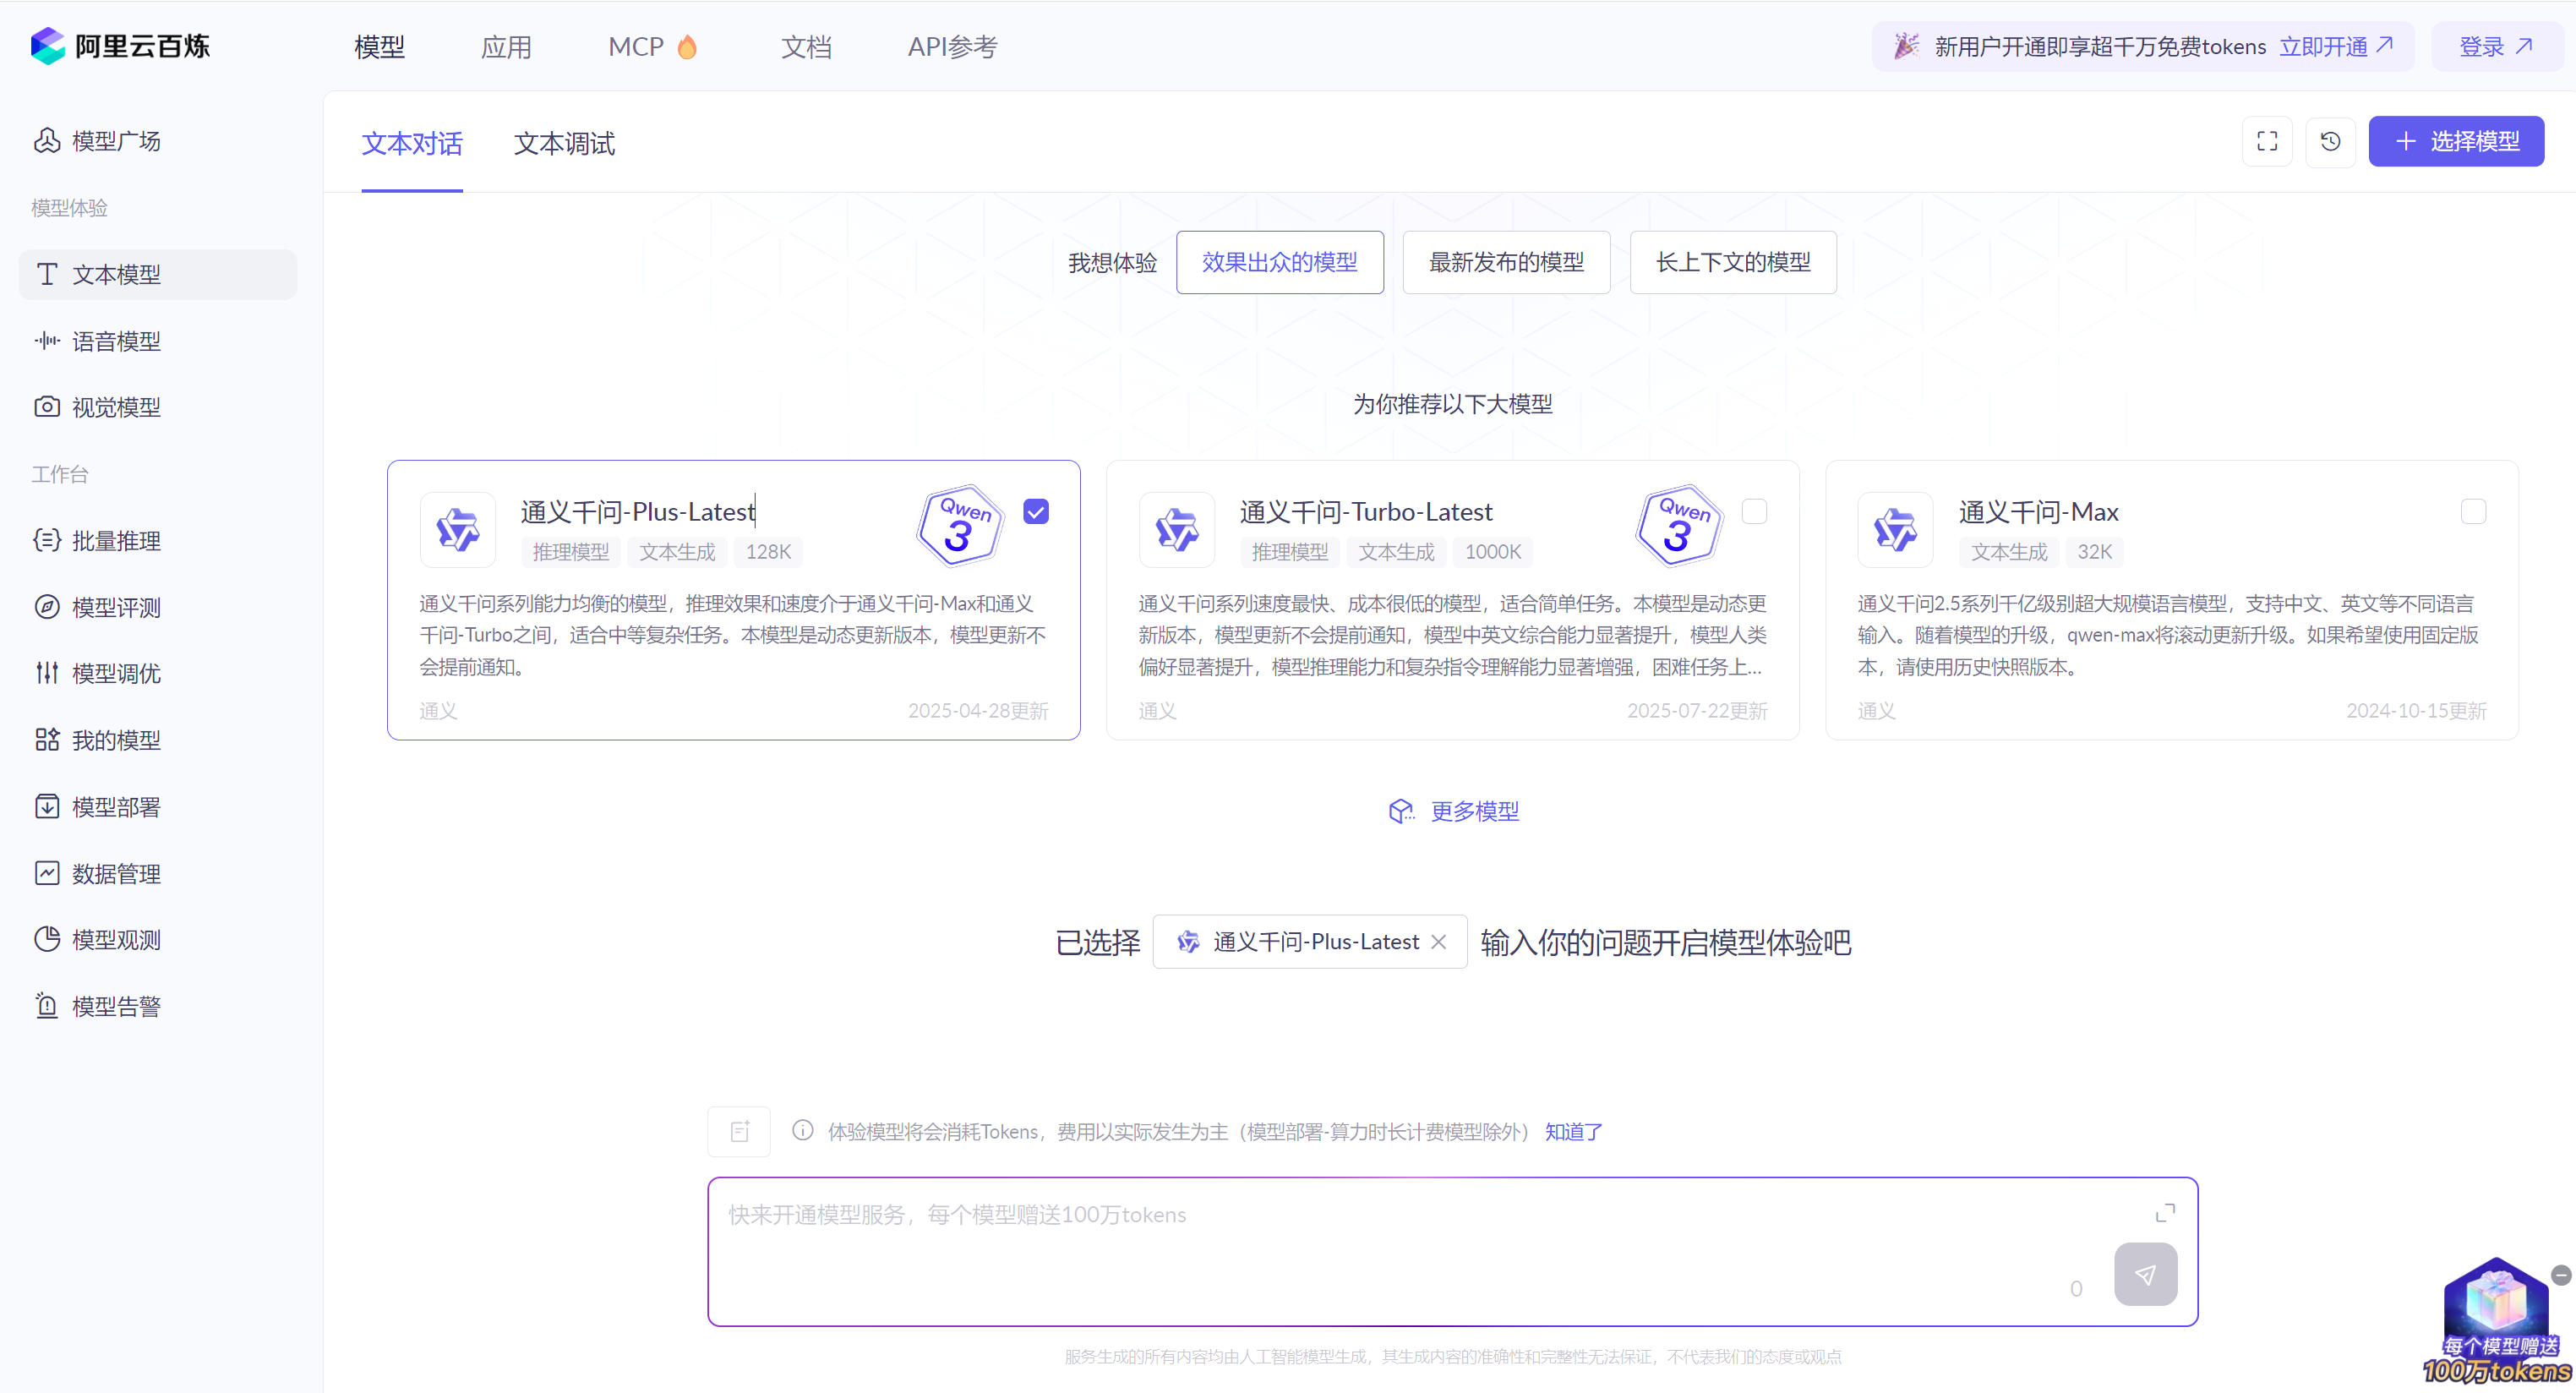The image size is (2576, 1393).
Task: Remove the selected 通义千问-Plus-Latest tag
Action: (x=1438, y=942)
